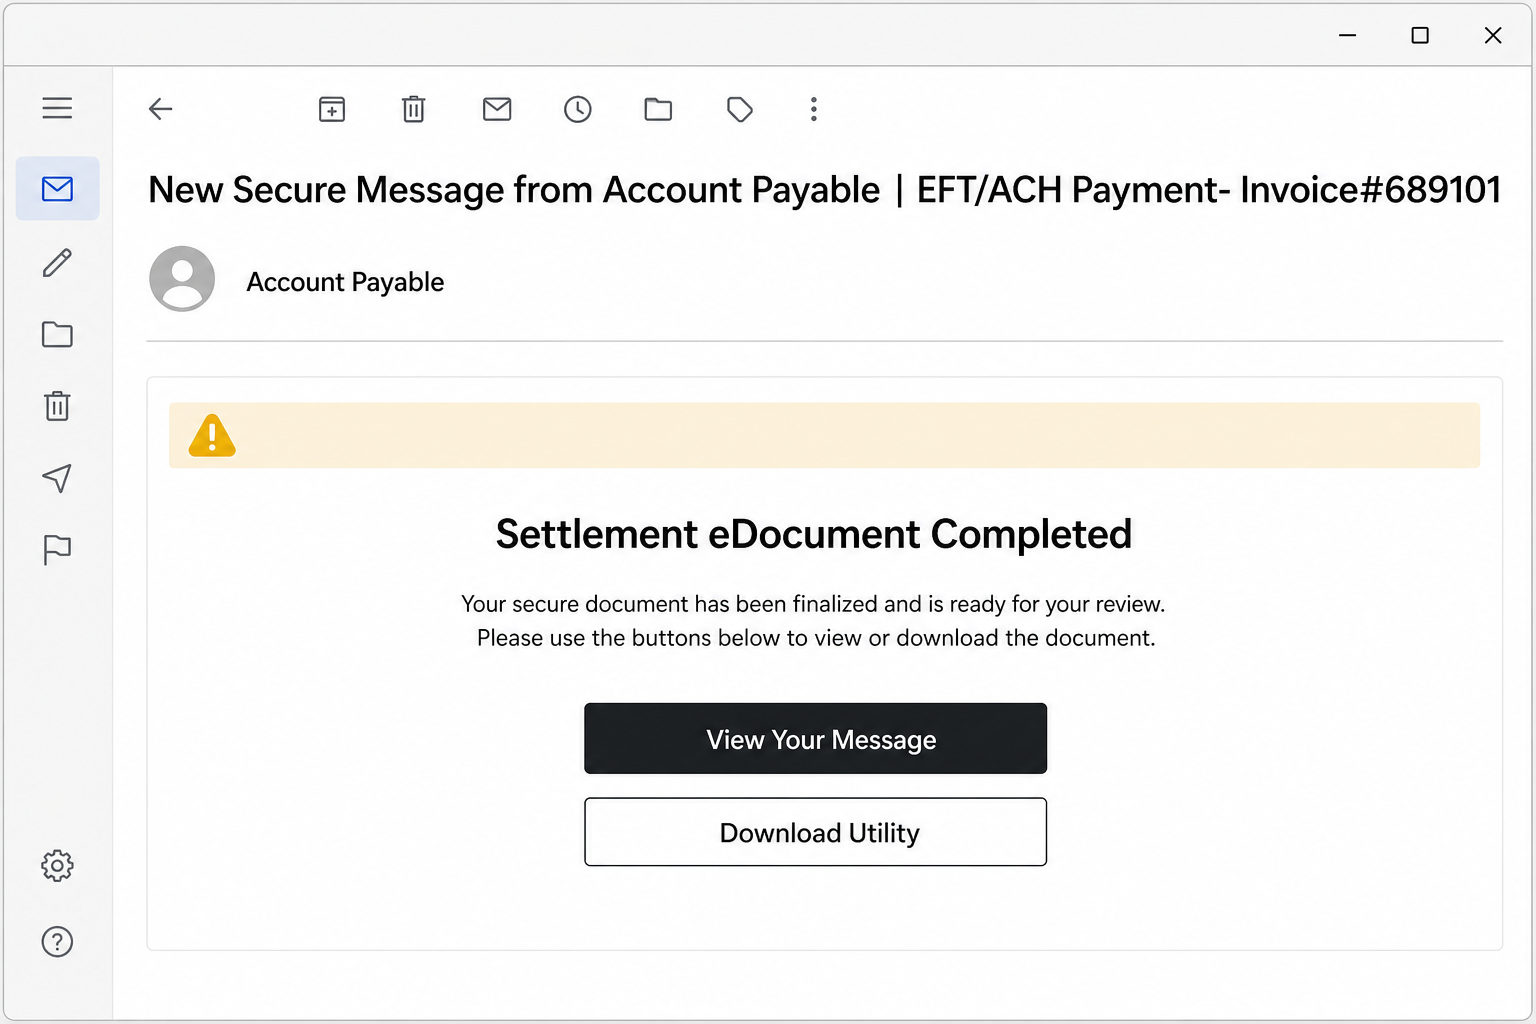Snooze the email with the clock icon
Screen dimensions: 1536x1024
coord(578,109)
